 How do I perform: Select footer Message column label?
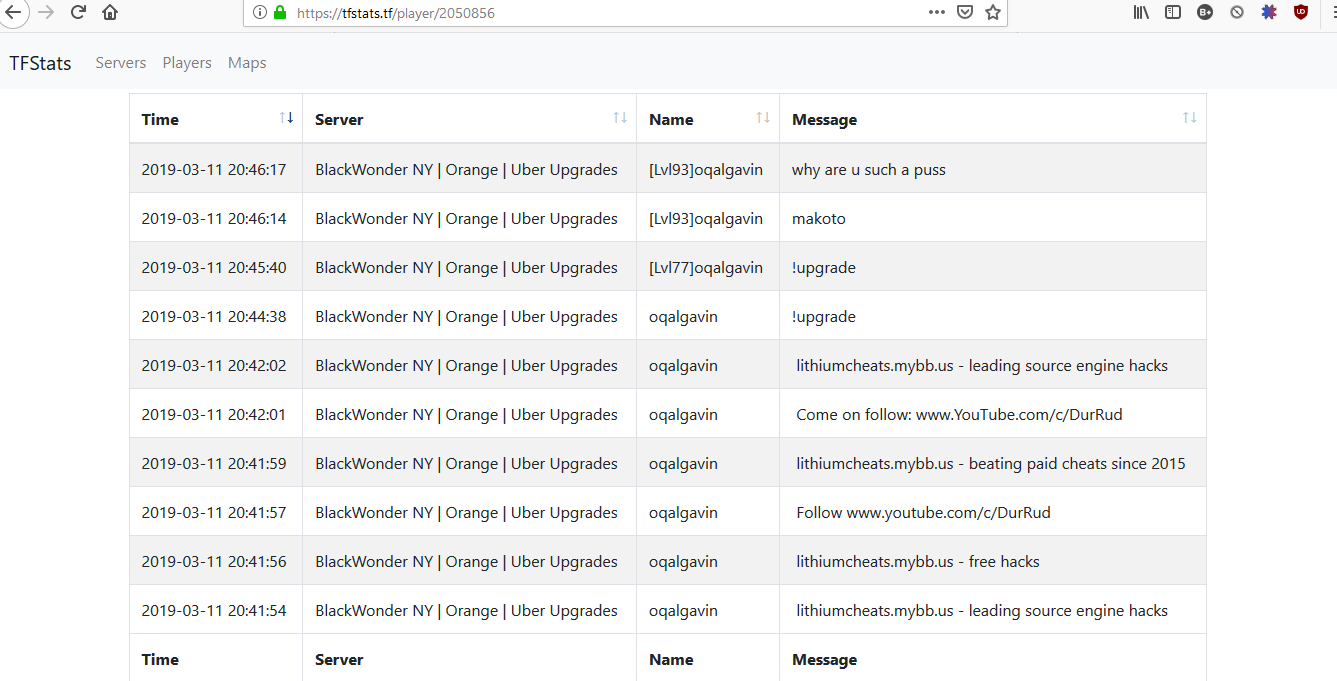point(824,660)
